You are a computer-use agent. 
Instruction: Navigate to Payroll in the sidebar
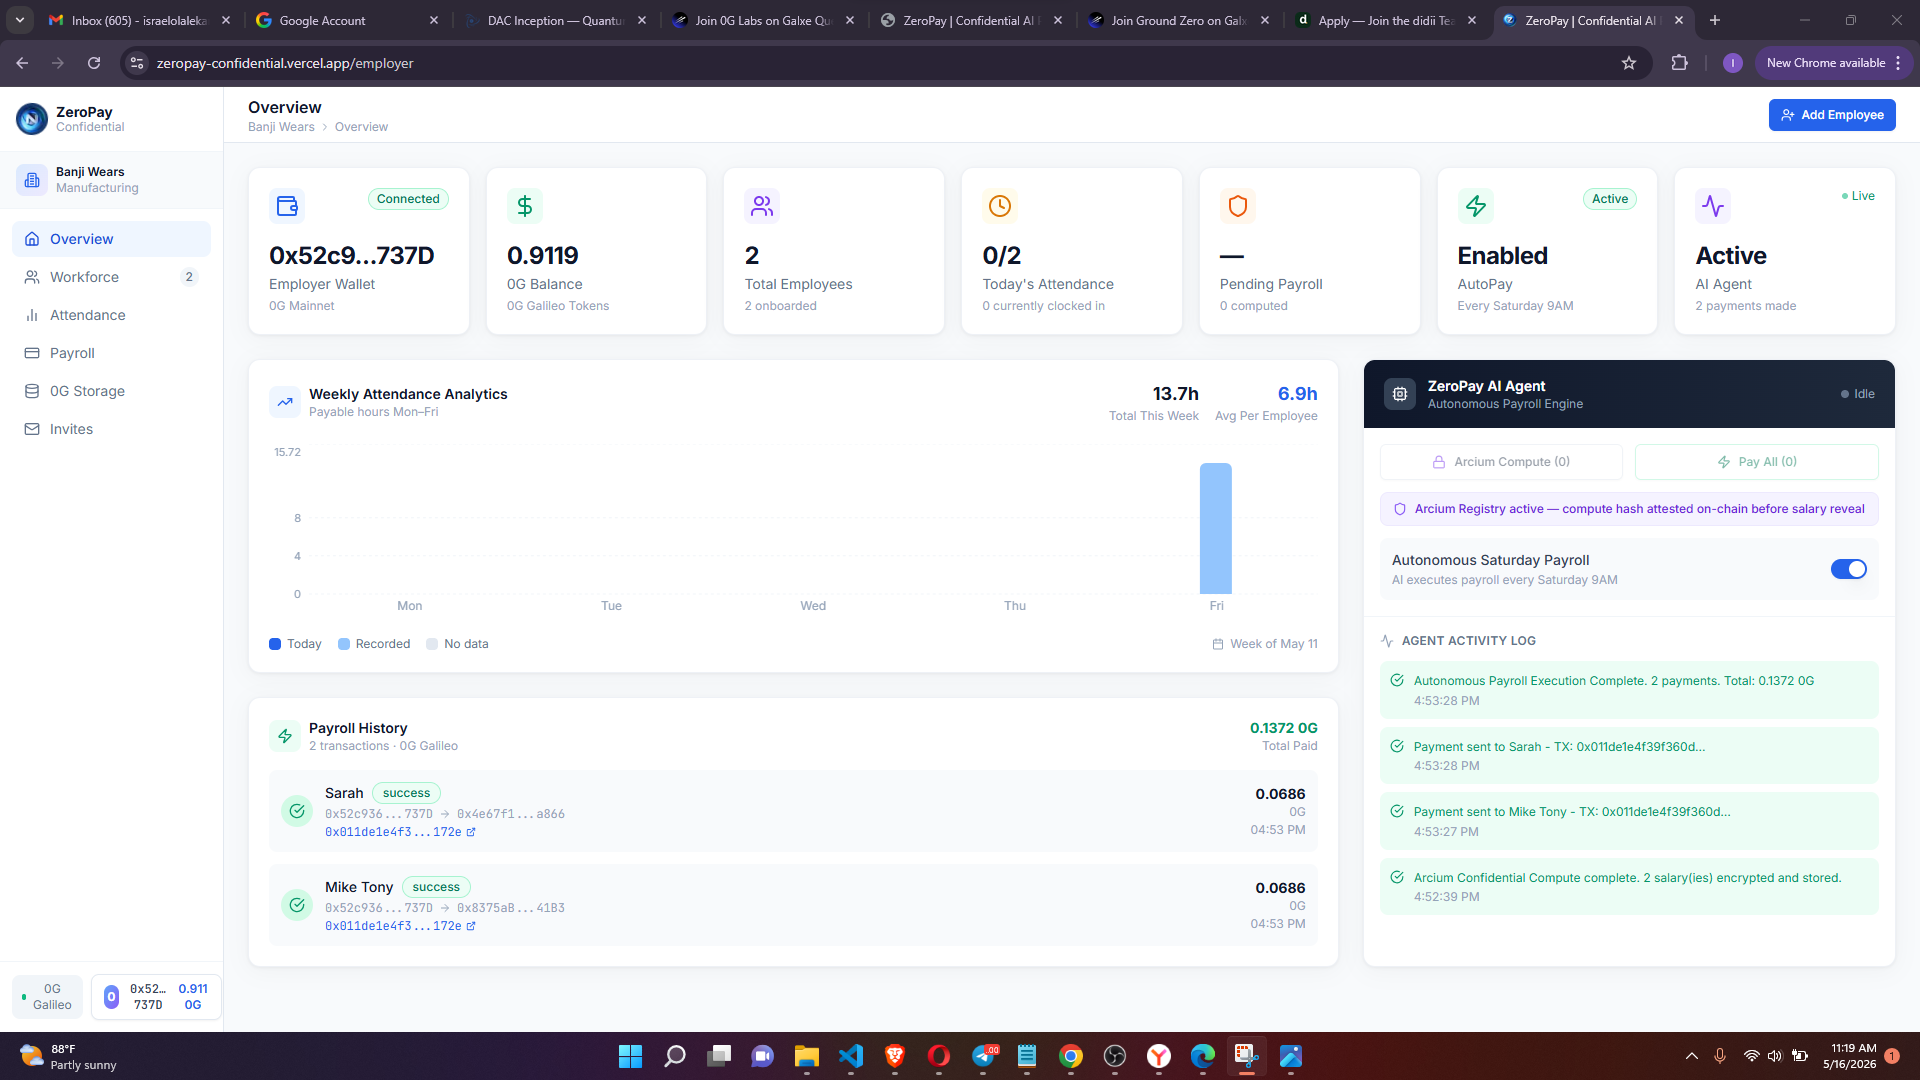click(x=111, y=353)
